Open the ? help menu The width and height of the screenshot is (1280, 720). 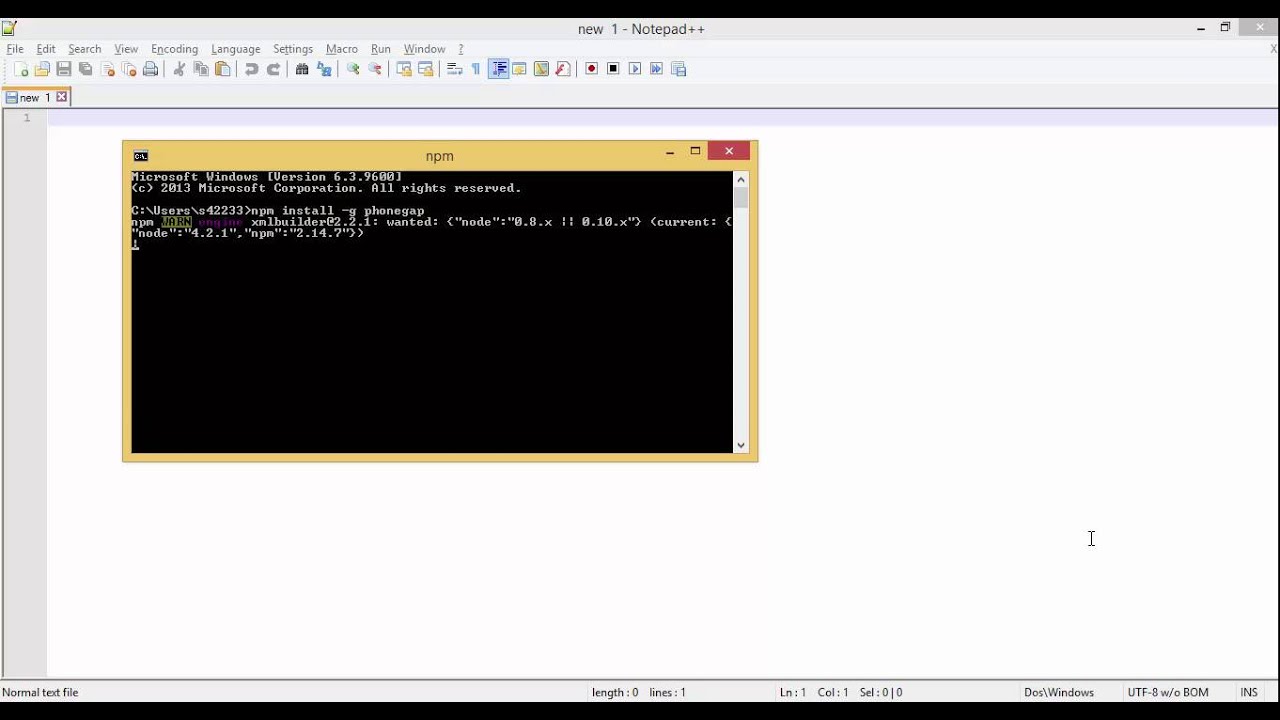pyautogui.click(x=461, y=49)
